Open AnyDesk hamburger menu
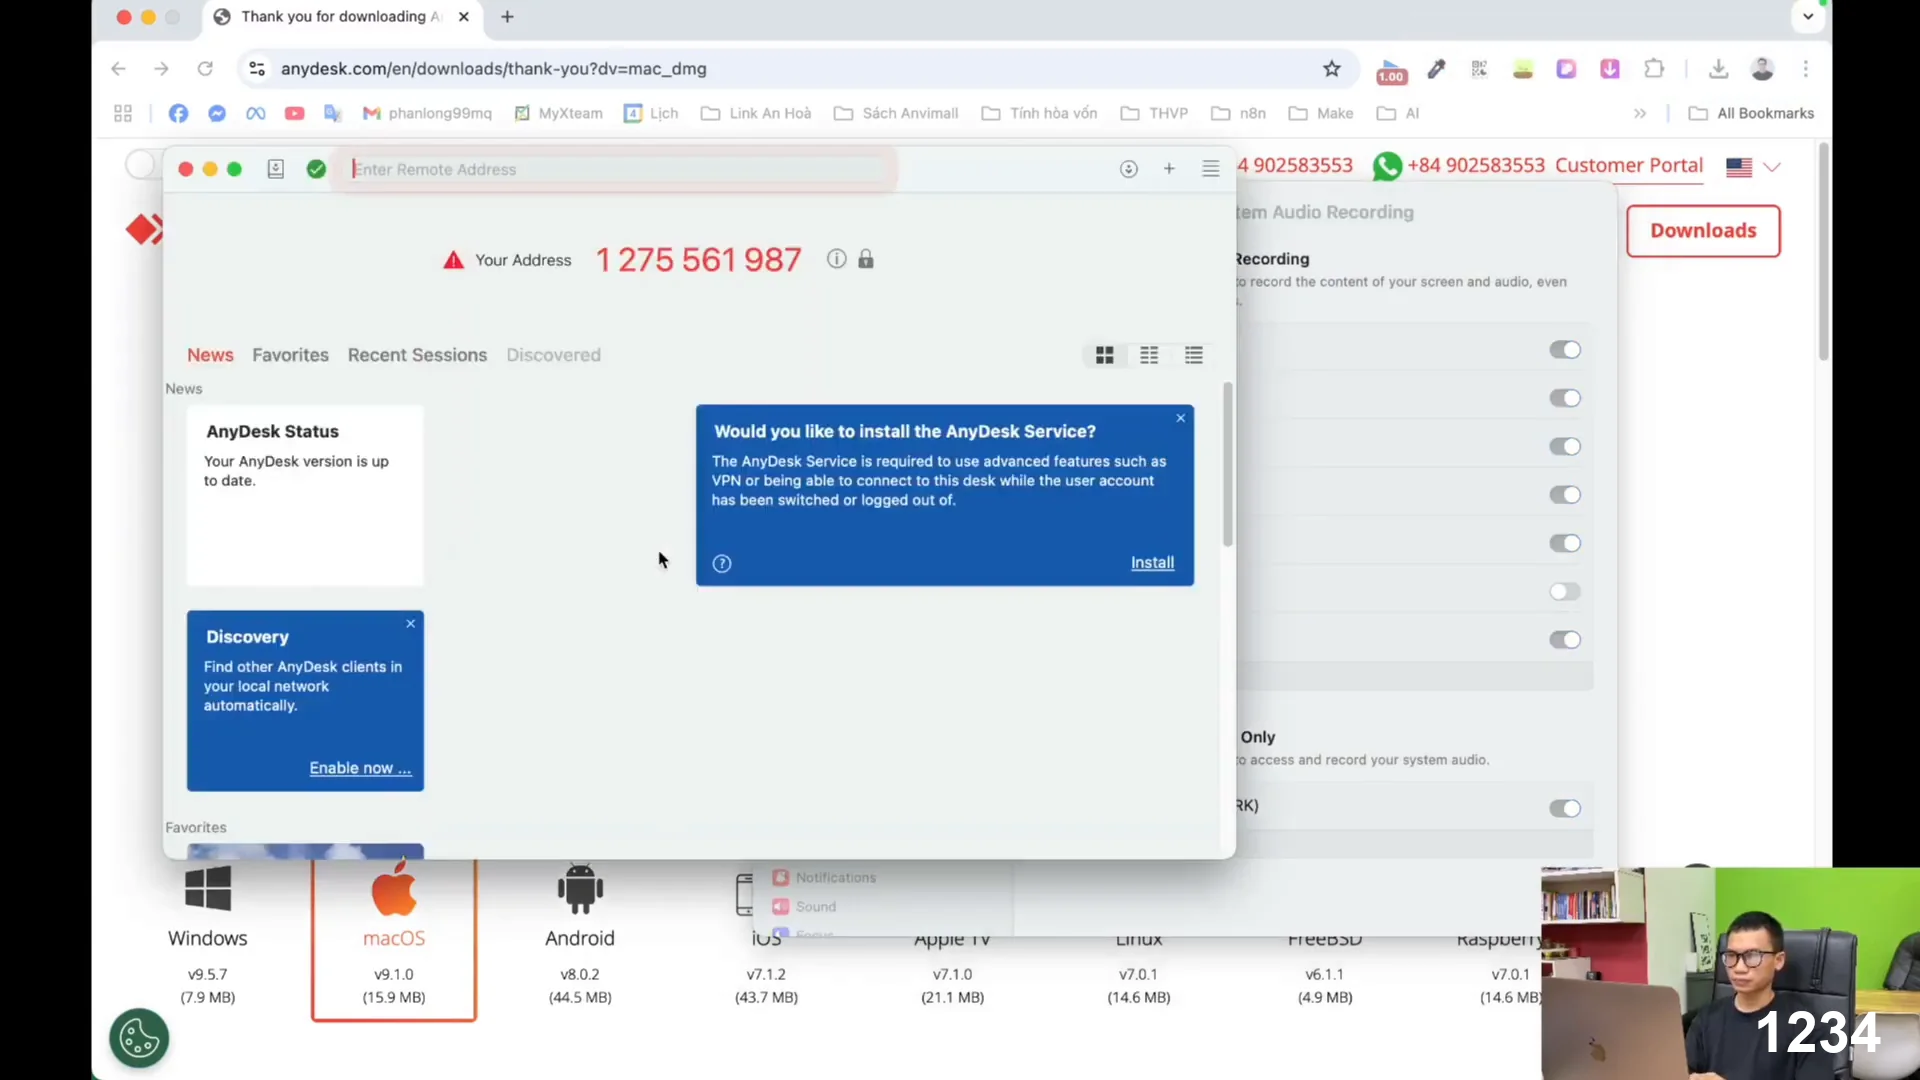The width and height of the screenshot is (1920, 1080). pyautogui.click(x=1210, y=169)
